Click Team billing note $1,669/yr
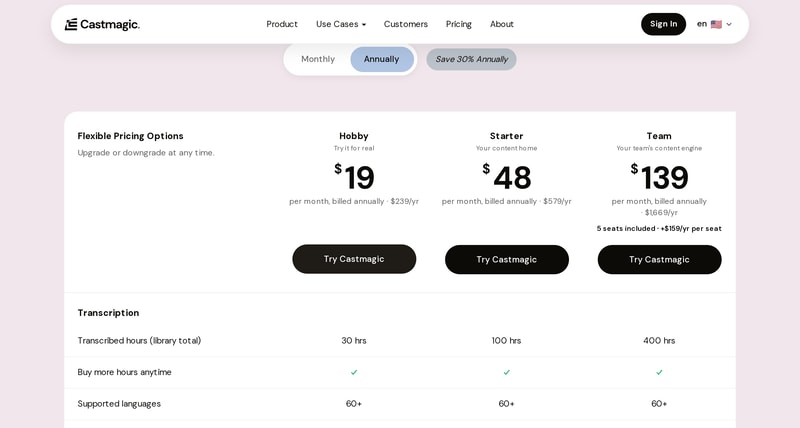800x428 pixels. pyautogui.click(x=659, y=207)
